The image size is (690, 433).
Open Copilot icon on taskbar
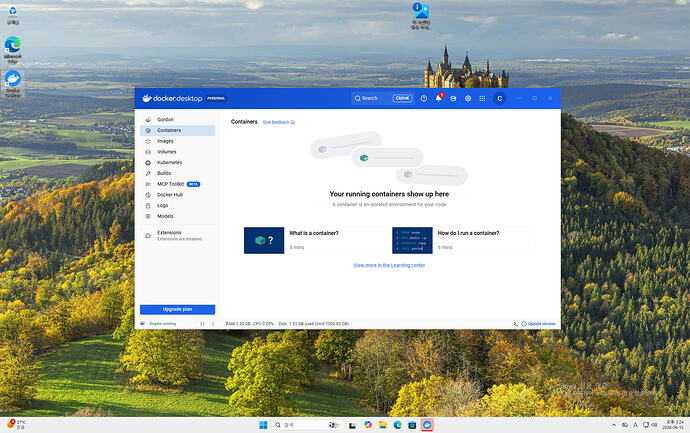click(x=367, y=425)
